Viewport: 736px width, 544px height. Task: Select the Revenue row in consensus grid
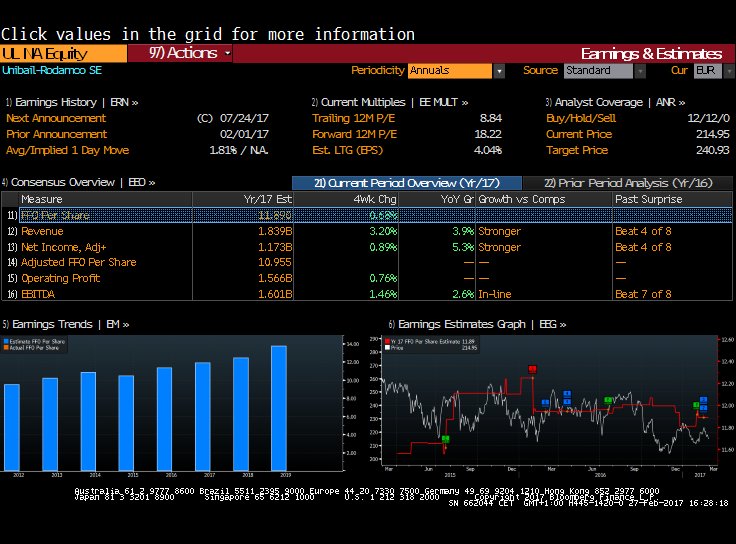pyautogui.click(x=367, y=231)
